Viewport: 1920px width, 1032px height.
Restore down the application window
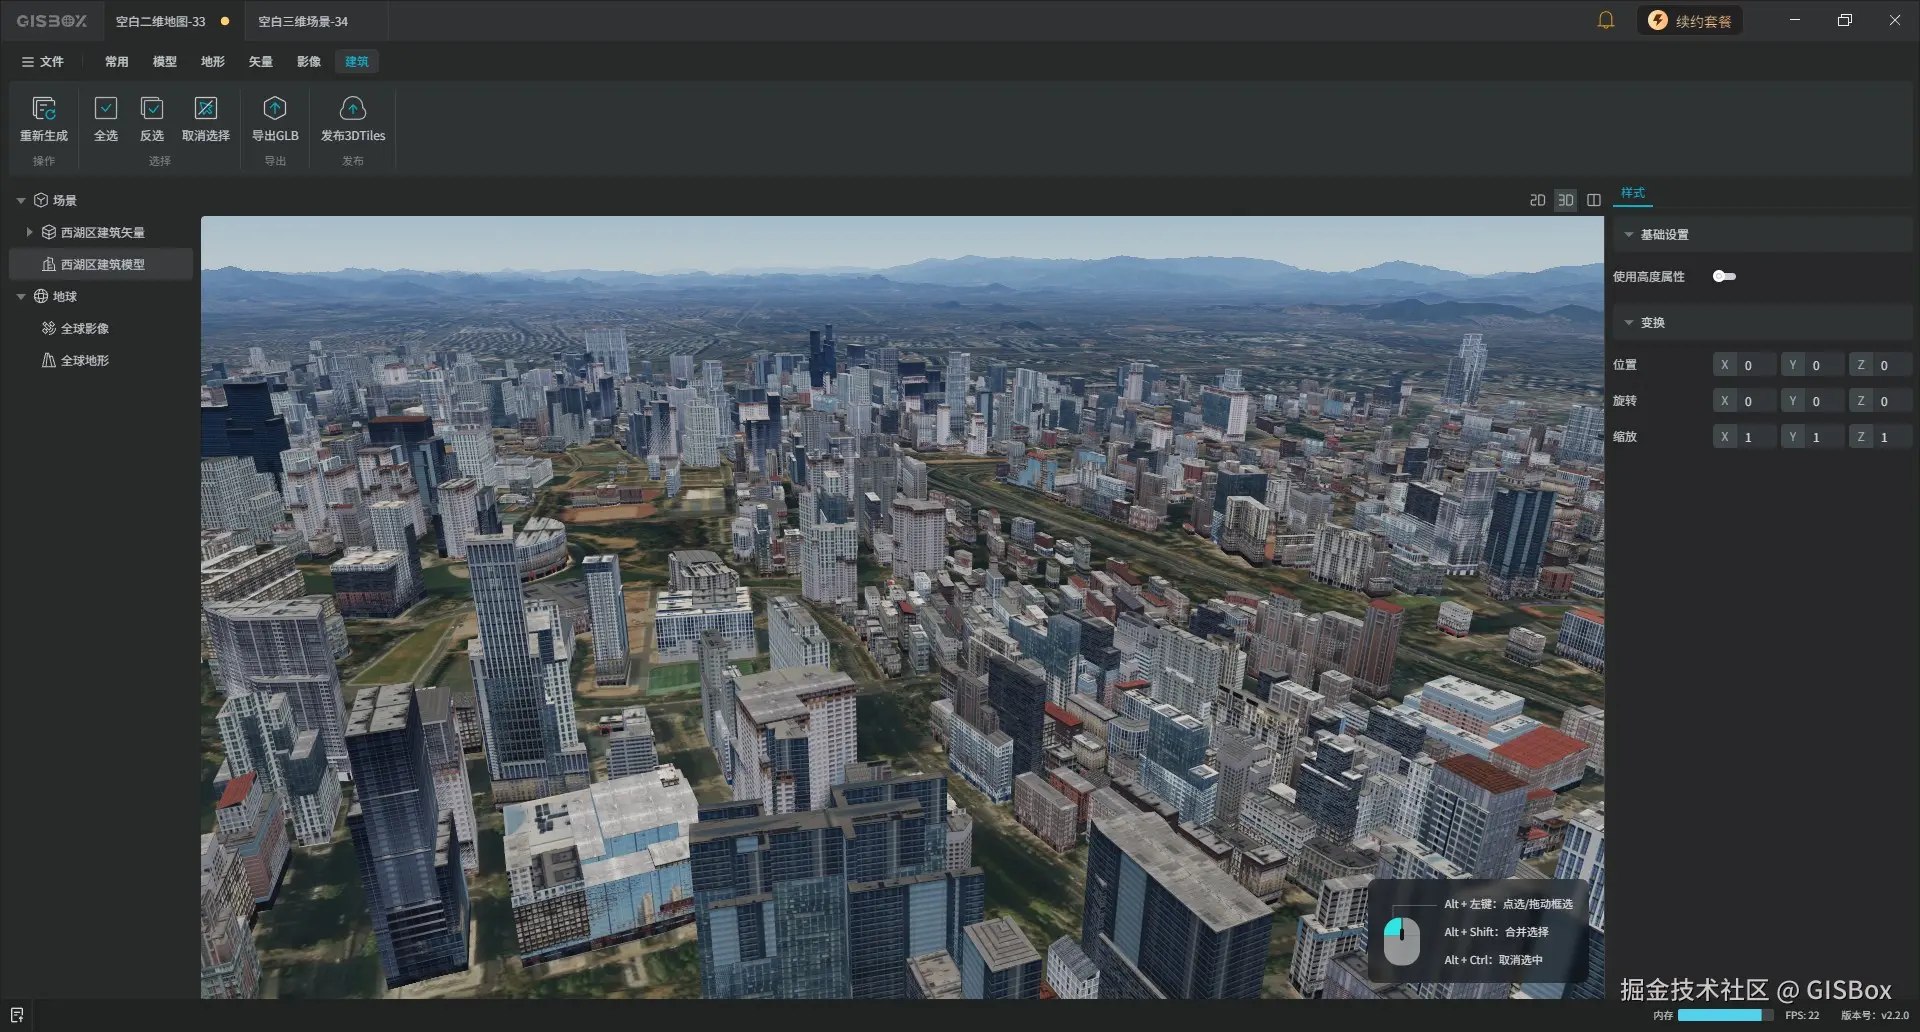point(1845,20)
